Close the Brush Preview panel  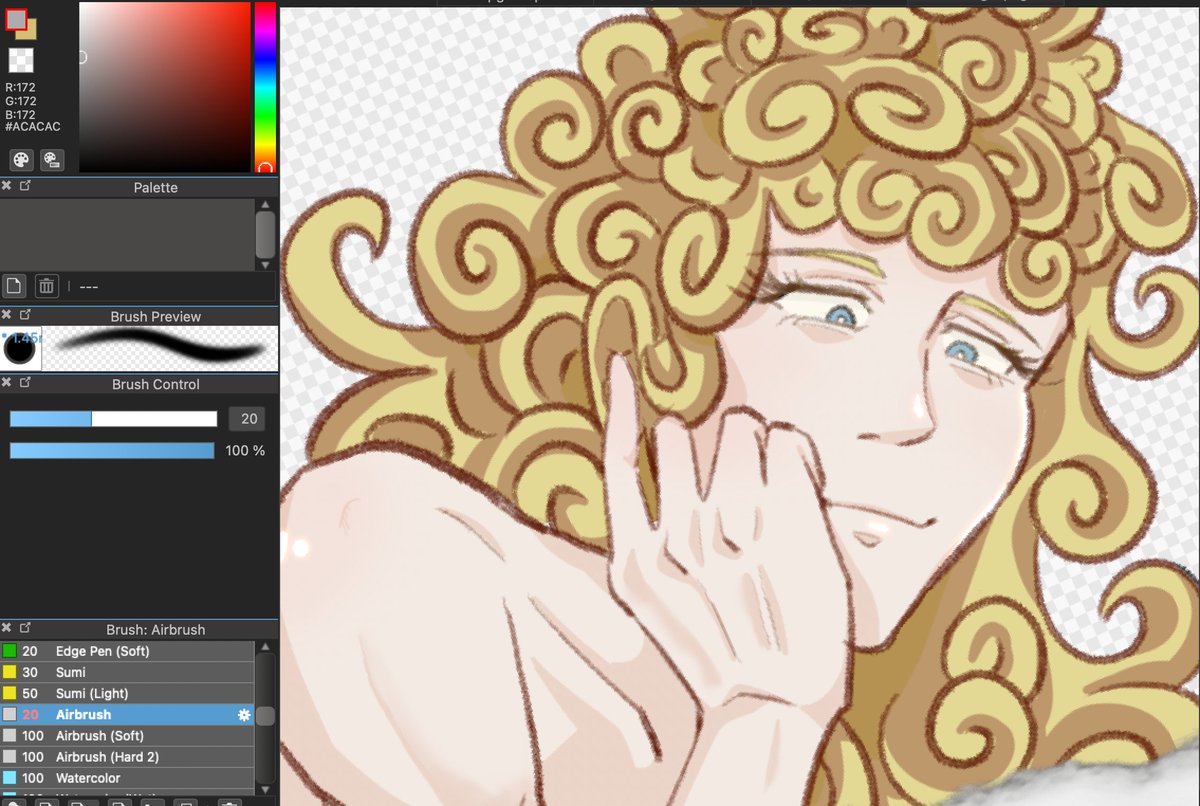click(7, 315)
